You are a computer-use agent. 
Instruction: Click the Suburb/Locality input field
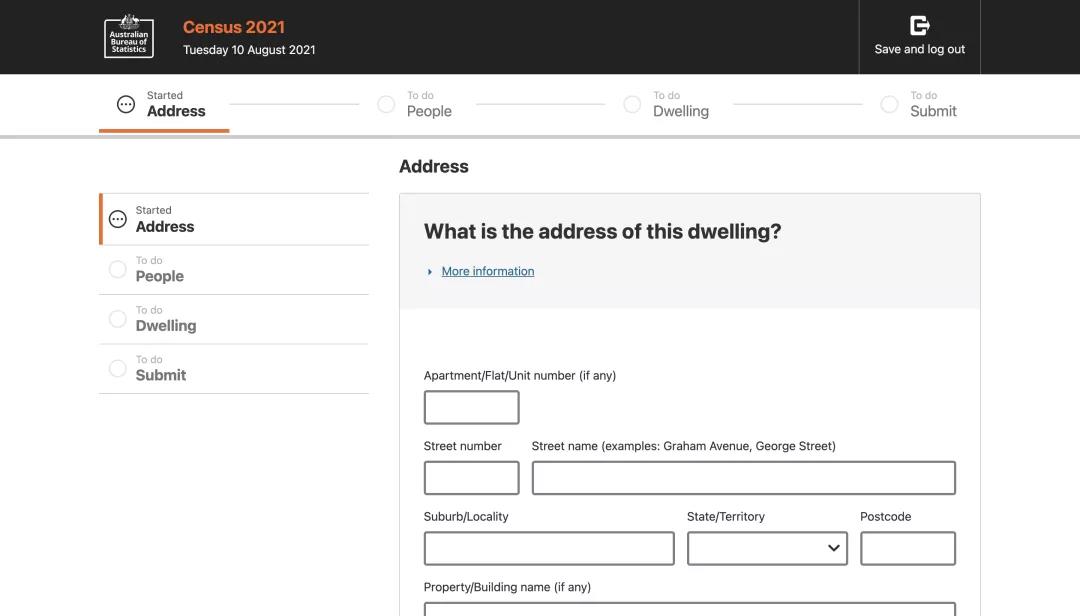click(x=549, y=548)
